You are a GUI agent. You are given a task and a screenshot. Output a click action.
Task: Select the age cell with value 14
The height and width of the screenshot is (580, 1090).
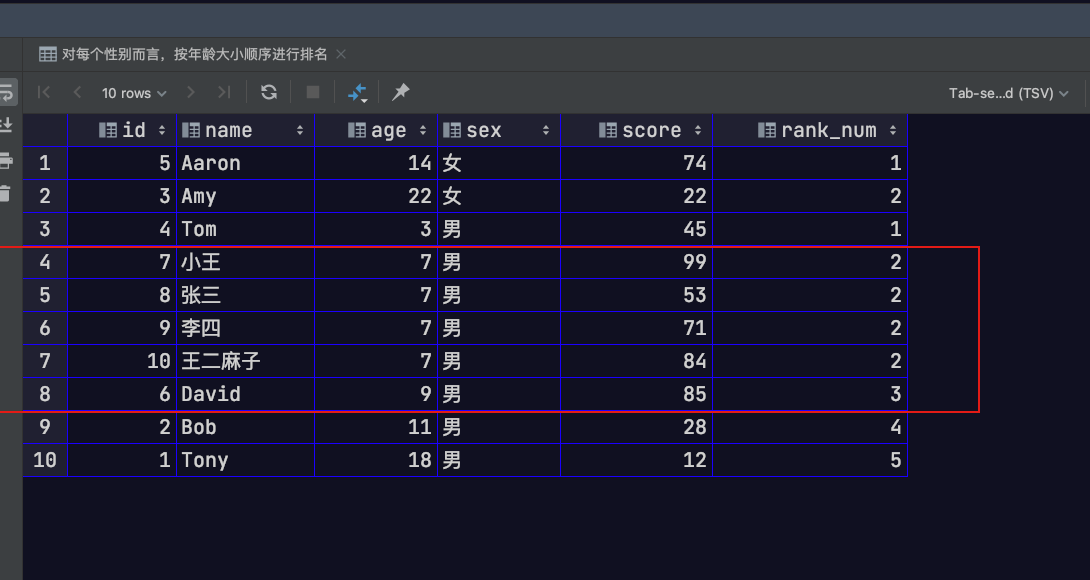coord(376,163)
